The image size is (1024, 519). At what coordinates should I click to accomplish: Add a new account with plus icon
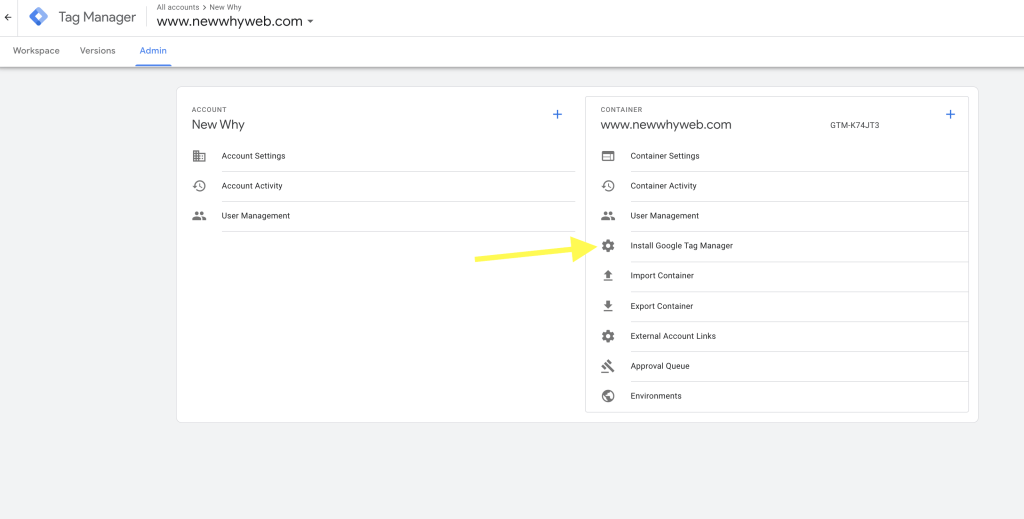point(557,114)
